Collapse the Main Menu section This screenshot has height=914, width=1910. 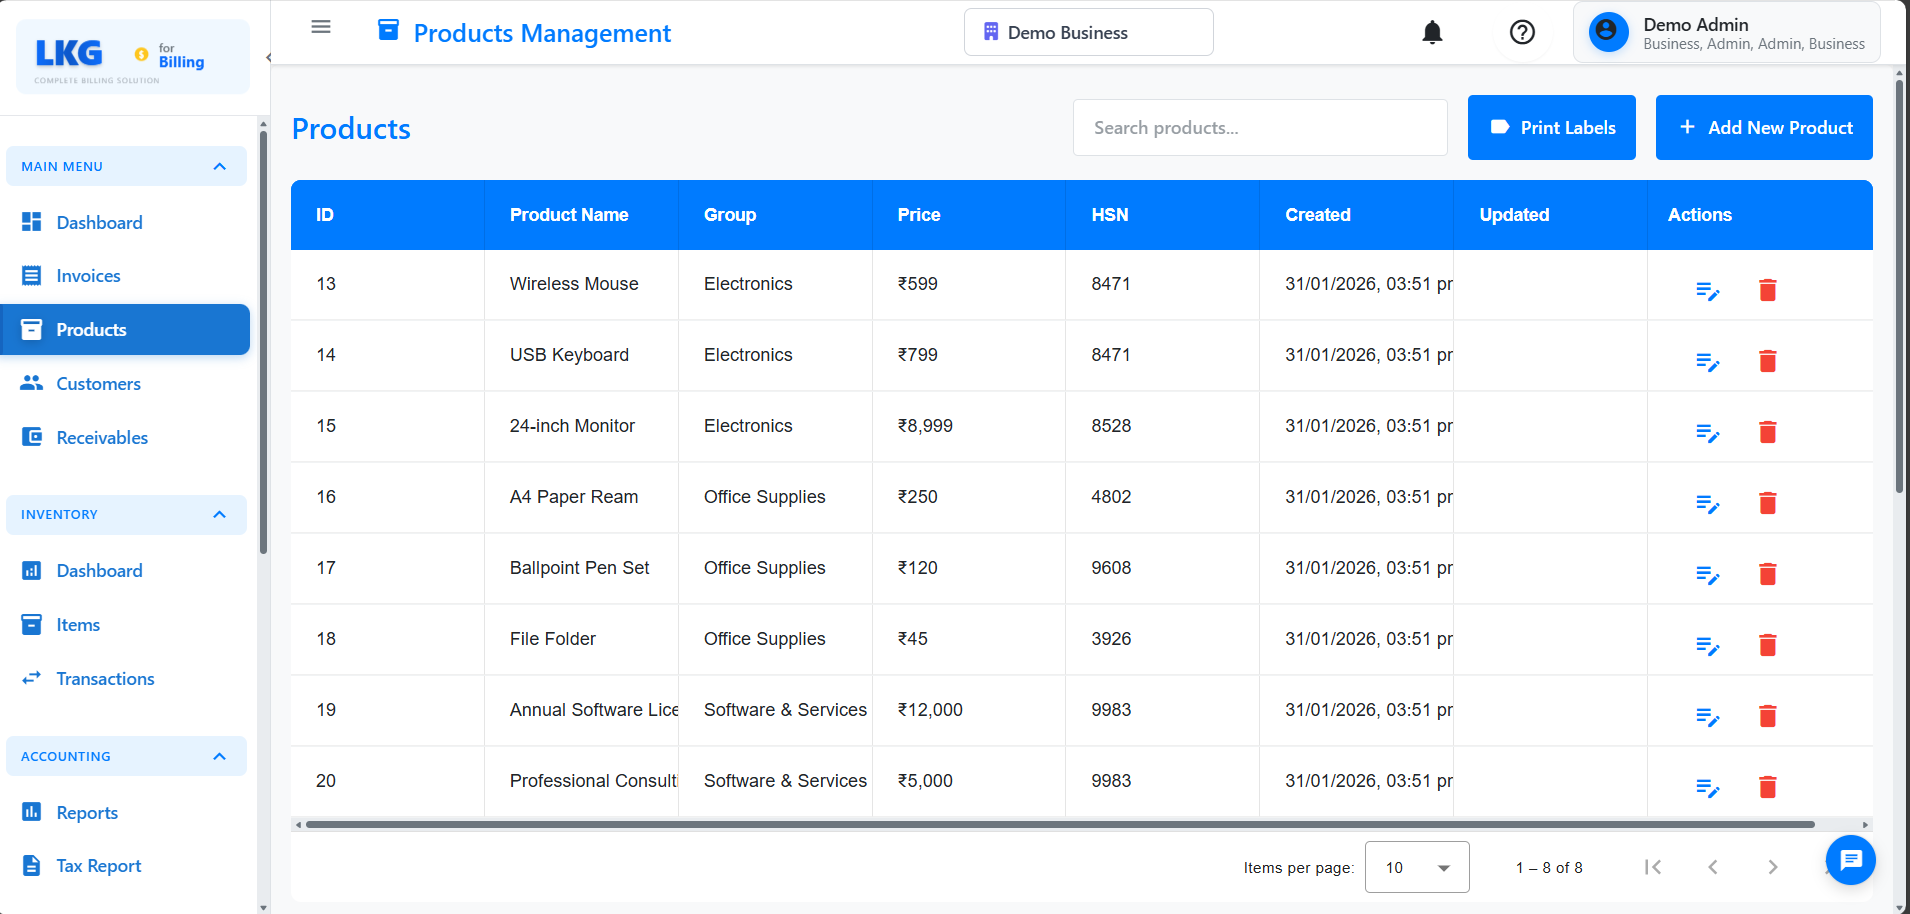pyautogui.click(x=219, y=167)
